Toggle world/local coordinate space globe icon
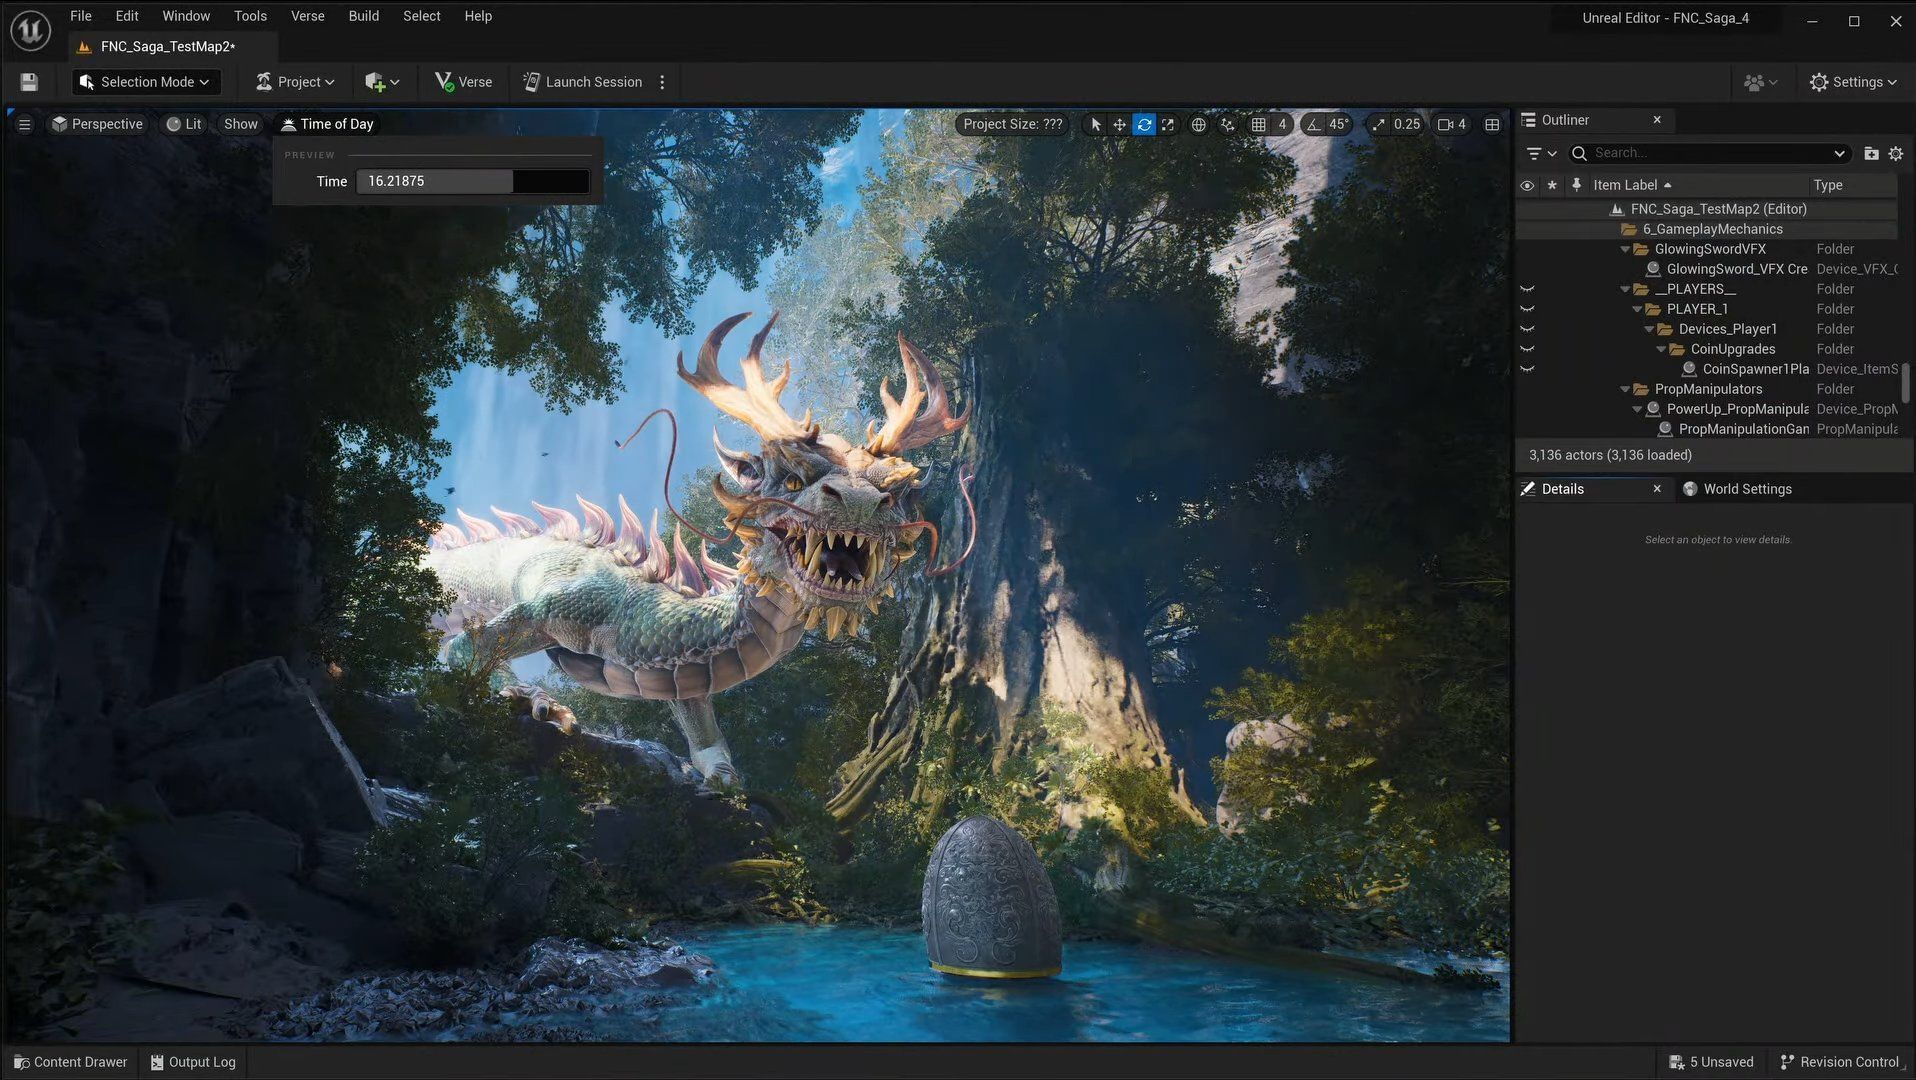This screenshot has width=1916, height=1080. point(1198,124)
